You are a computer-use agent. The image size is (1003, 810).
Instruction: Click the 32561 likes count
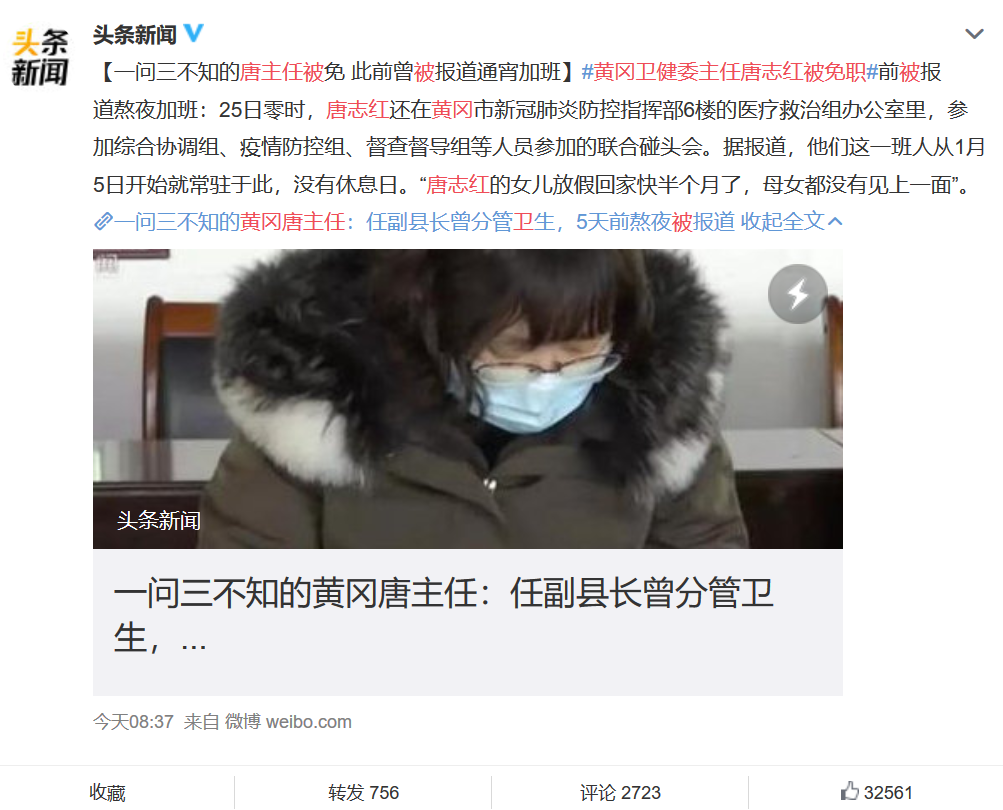point(888,793)
